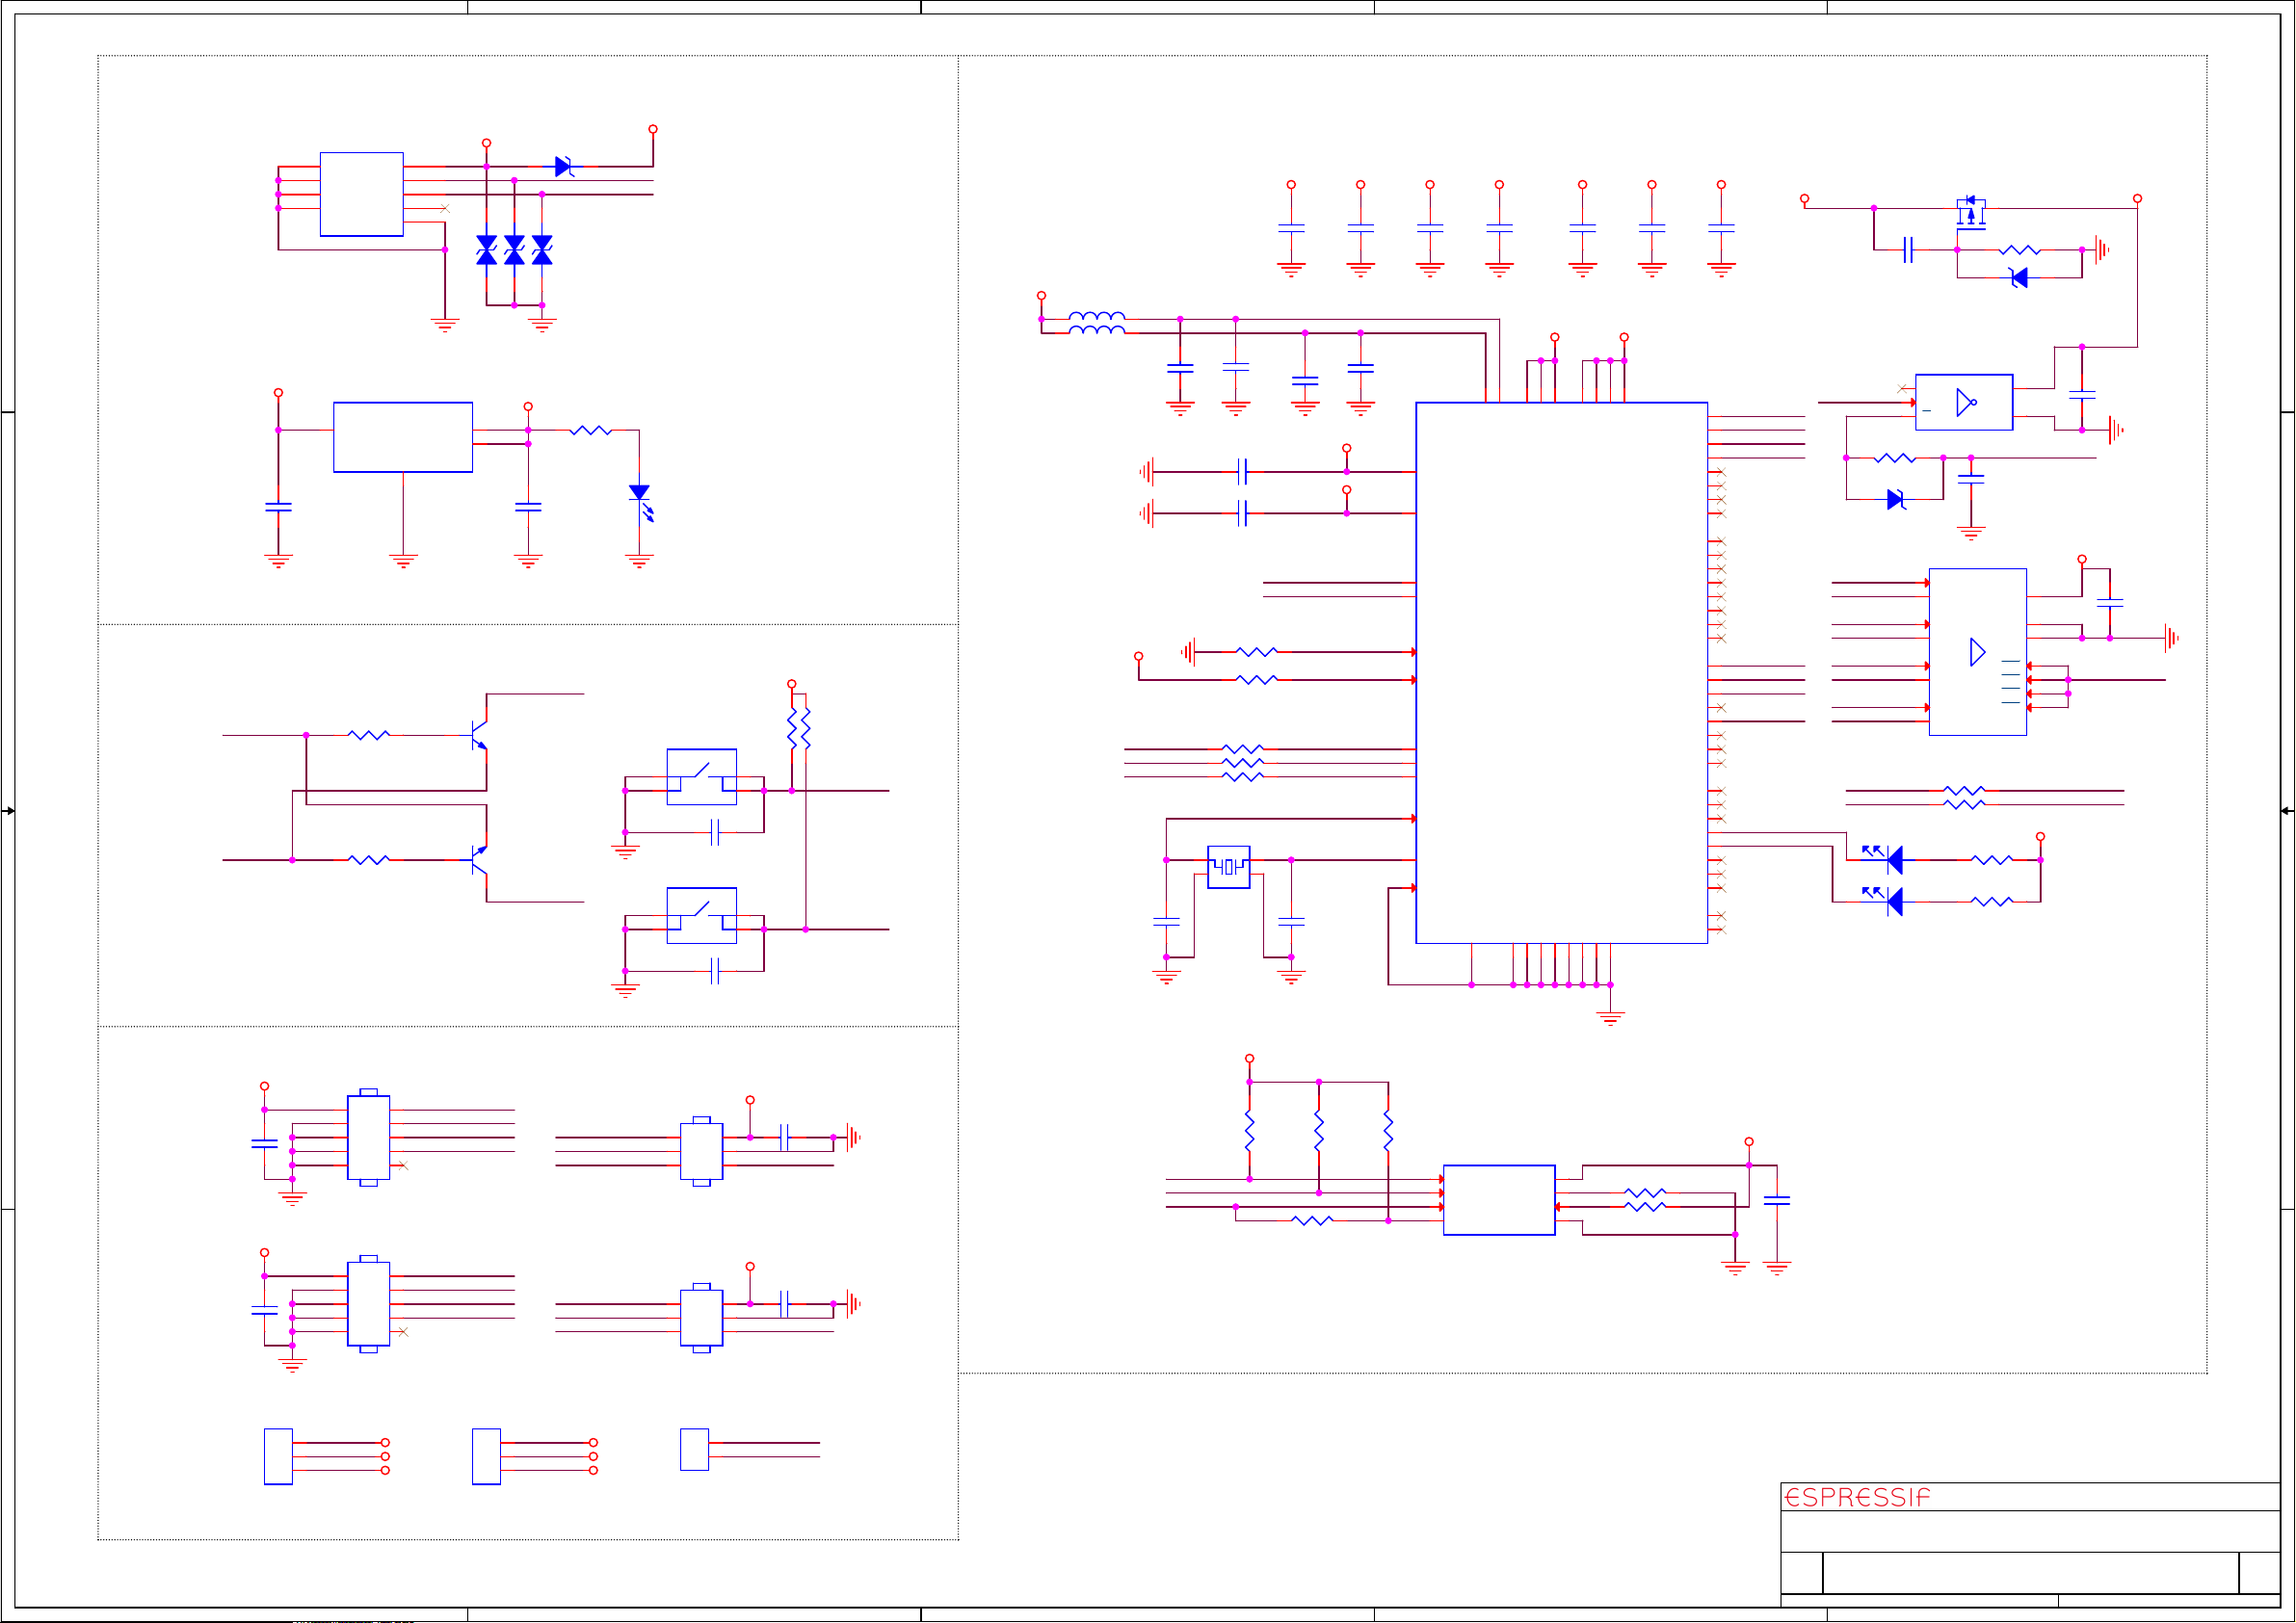Screen dimensions: 2296x1623
Task: Select the leftmost TVS diode in protection array
Action: [x=487, y=250]
